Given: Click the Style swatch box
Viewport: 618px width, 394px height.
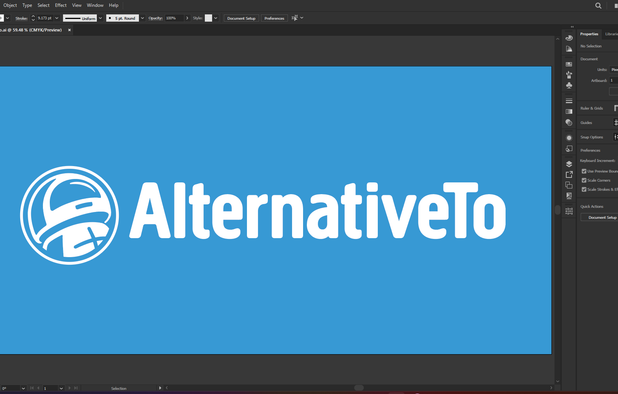Looking at the screenshot, I should tap(208, 18).
